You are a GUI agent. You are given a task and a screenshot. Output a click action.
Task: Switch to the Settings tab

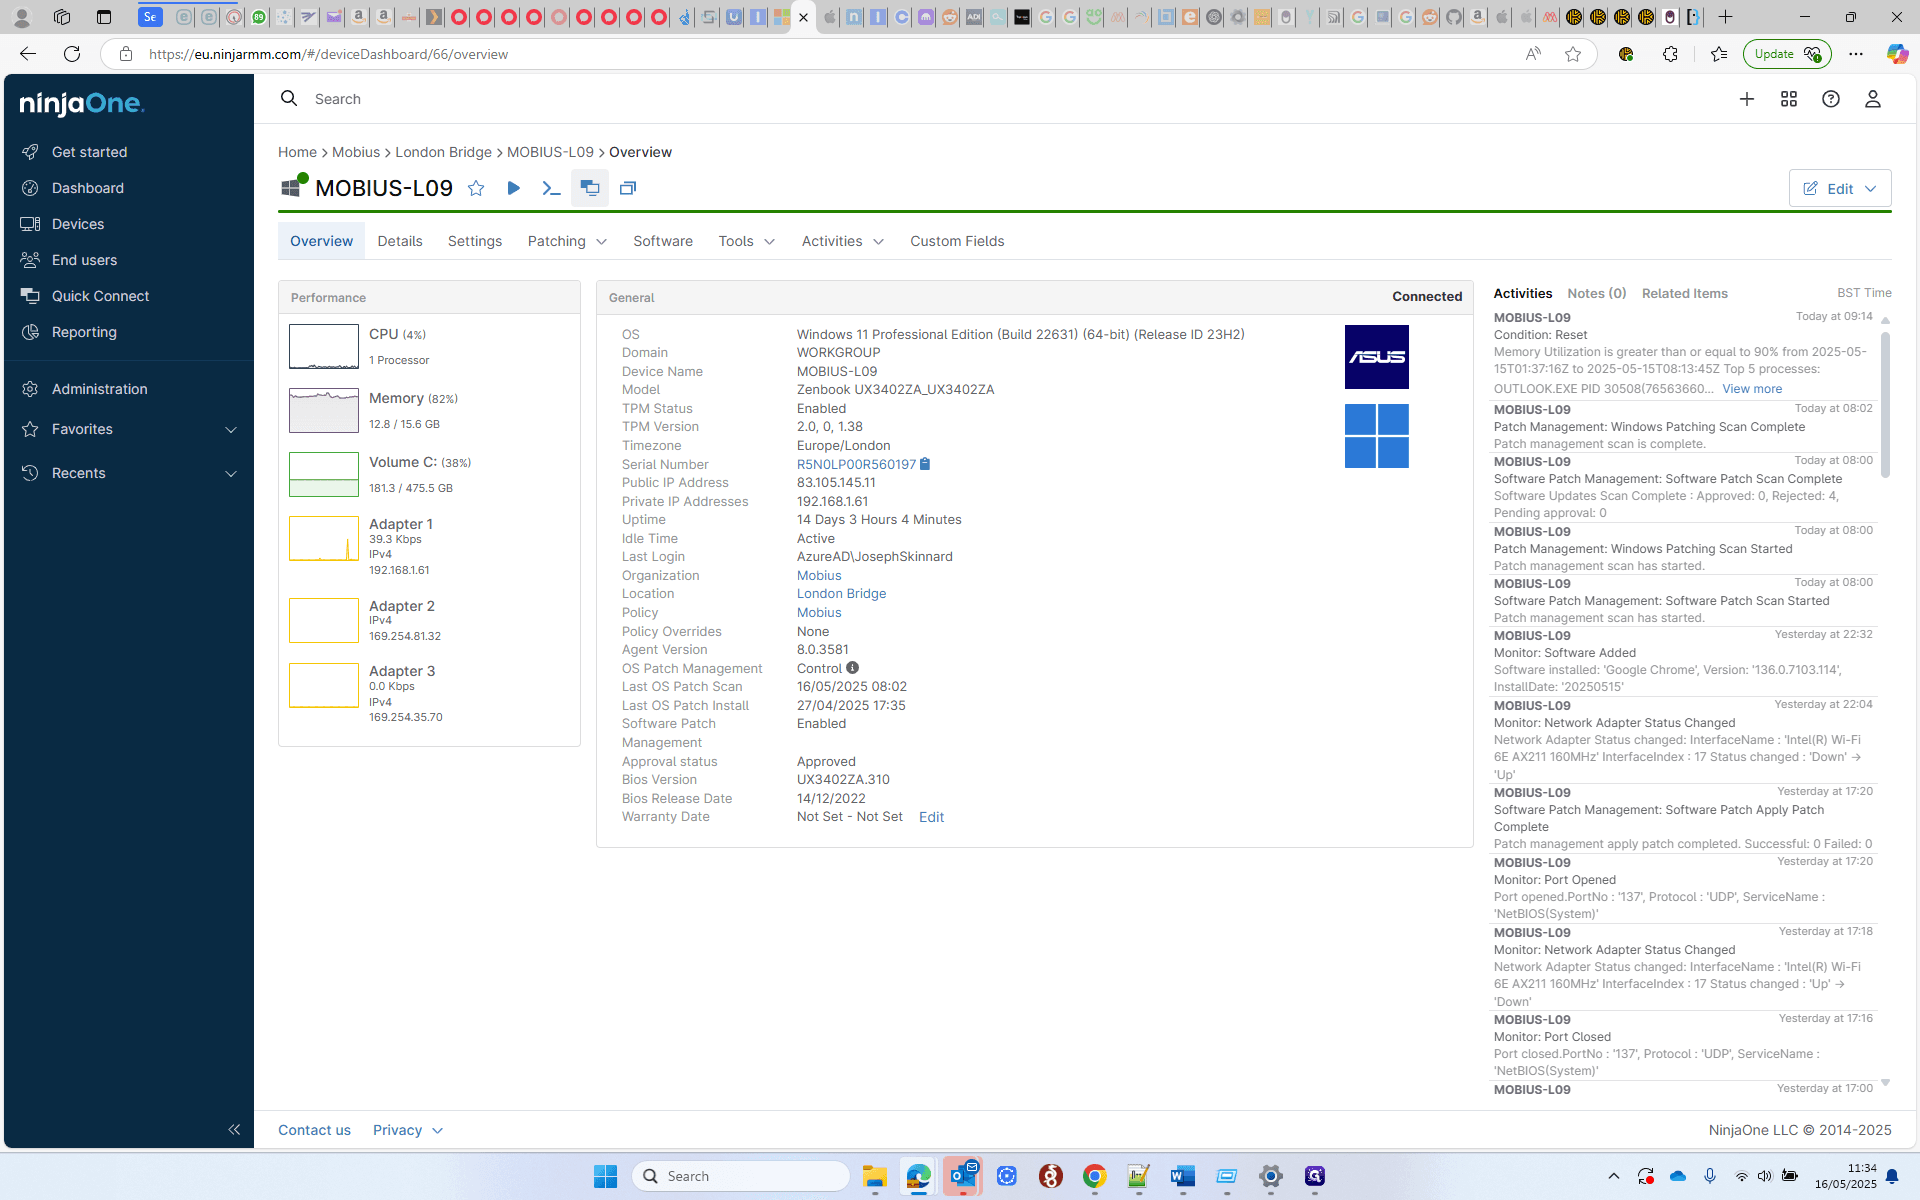(x=475, y=241)
